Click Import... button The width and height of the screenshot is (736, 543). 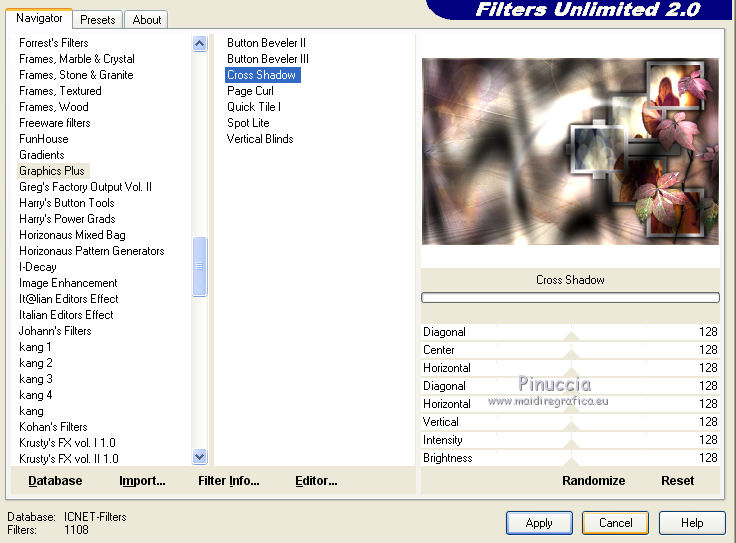pyautogui.click(x=142, y=481)
